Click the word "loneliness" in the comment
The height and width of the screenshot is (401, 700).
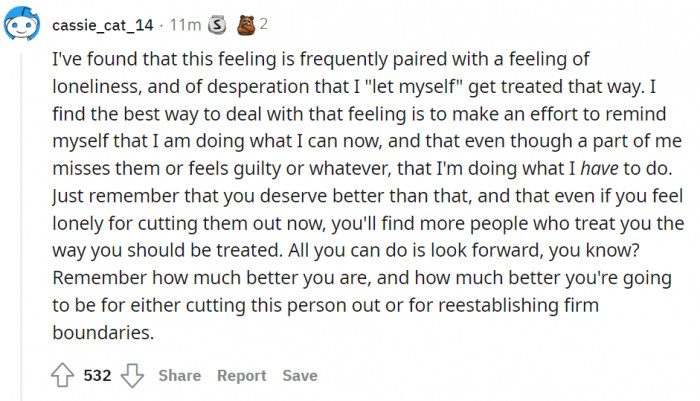(97, 87)
